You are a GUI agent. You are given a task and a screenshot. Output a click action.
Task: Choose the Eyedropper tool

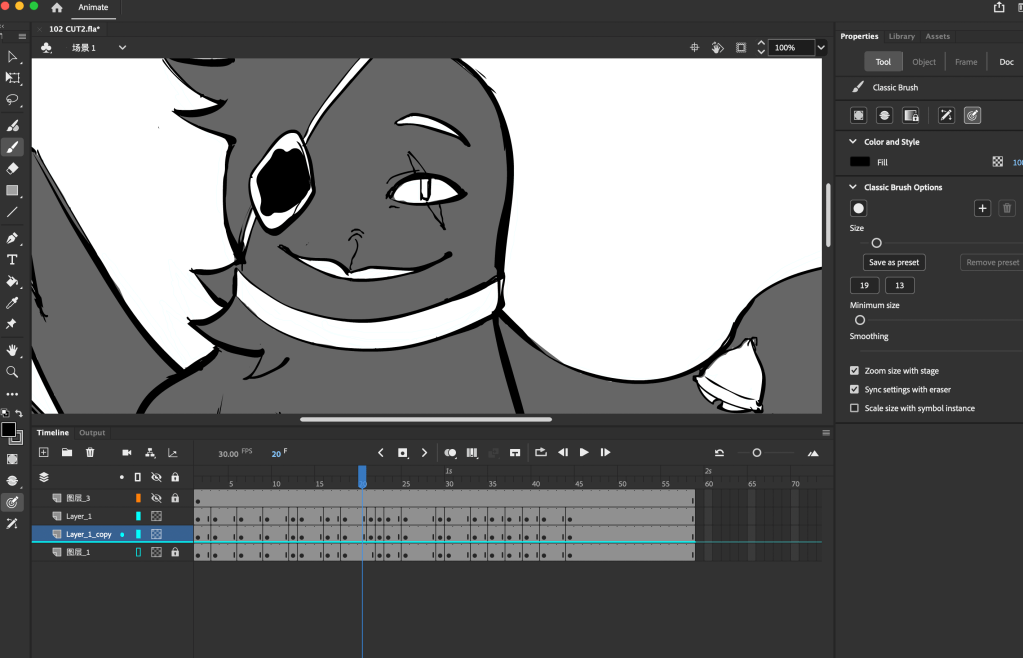point(12,303)
